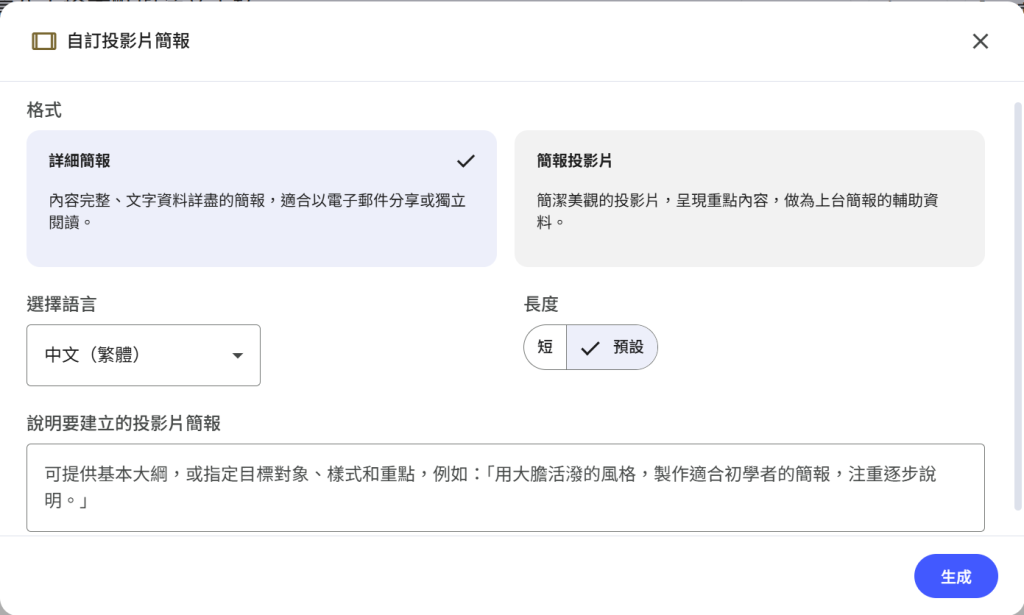This screenshot has height=615, width=1024.
Task: Select the 詳細簡報 format title
Action: [80, 161]
